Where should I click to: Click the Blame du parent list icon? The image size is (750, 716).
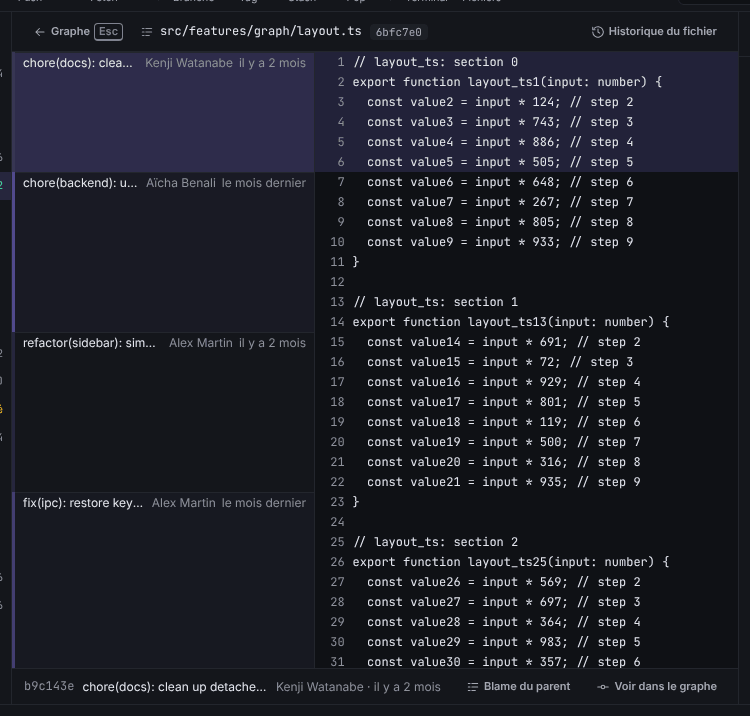[473, 687]
